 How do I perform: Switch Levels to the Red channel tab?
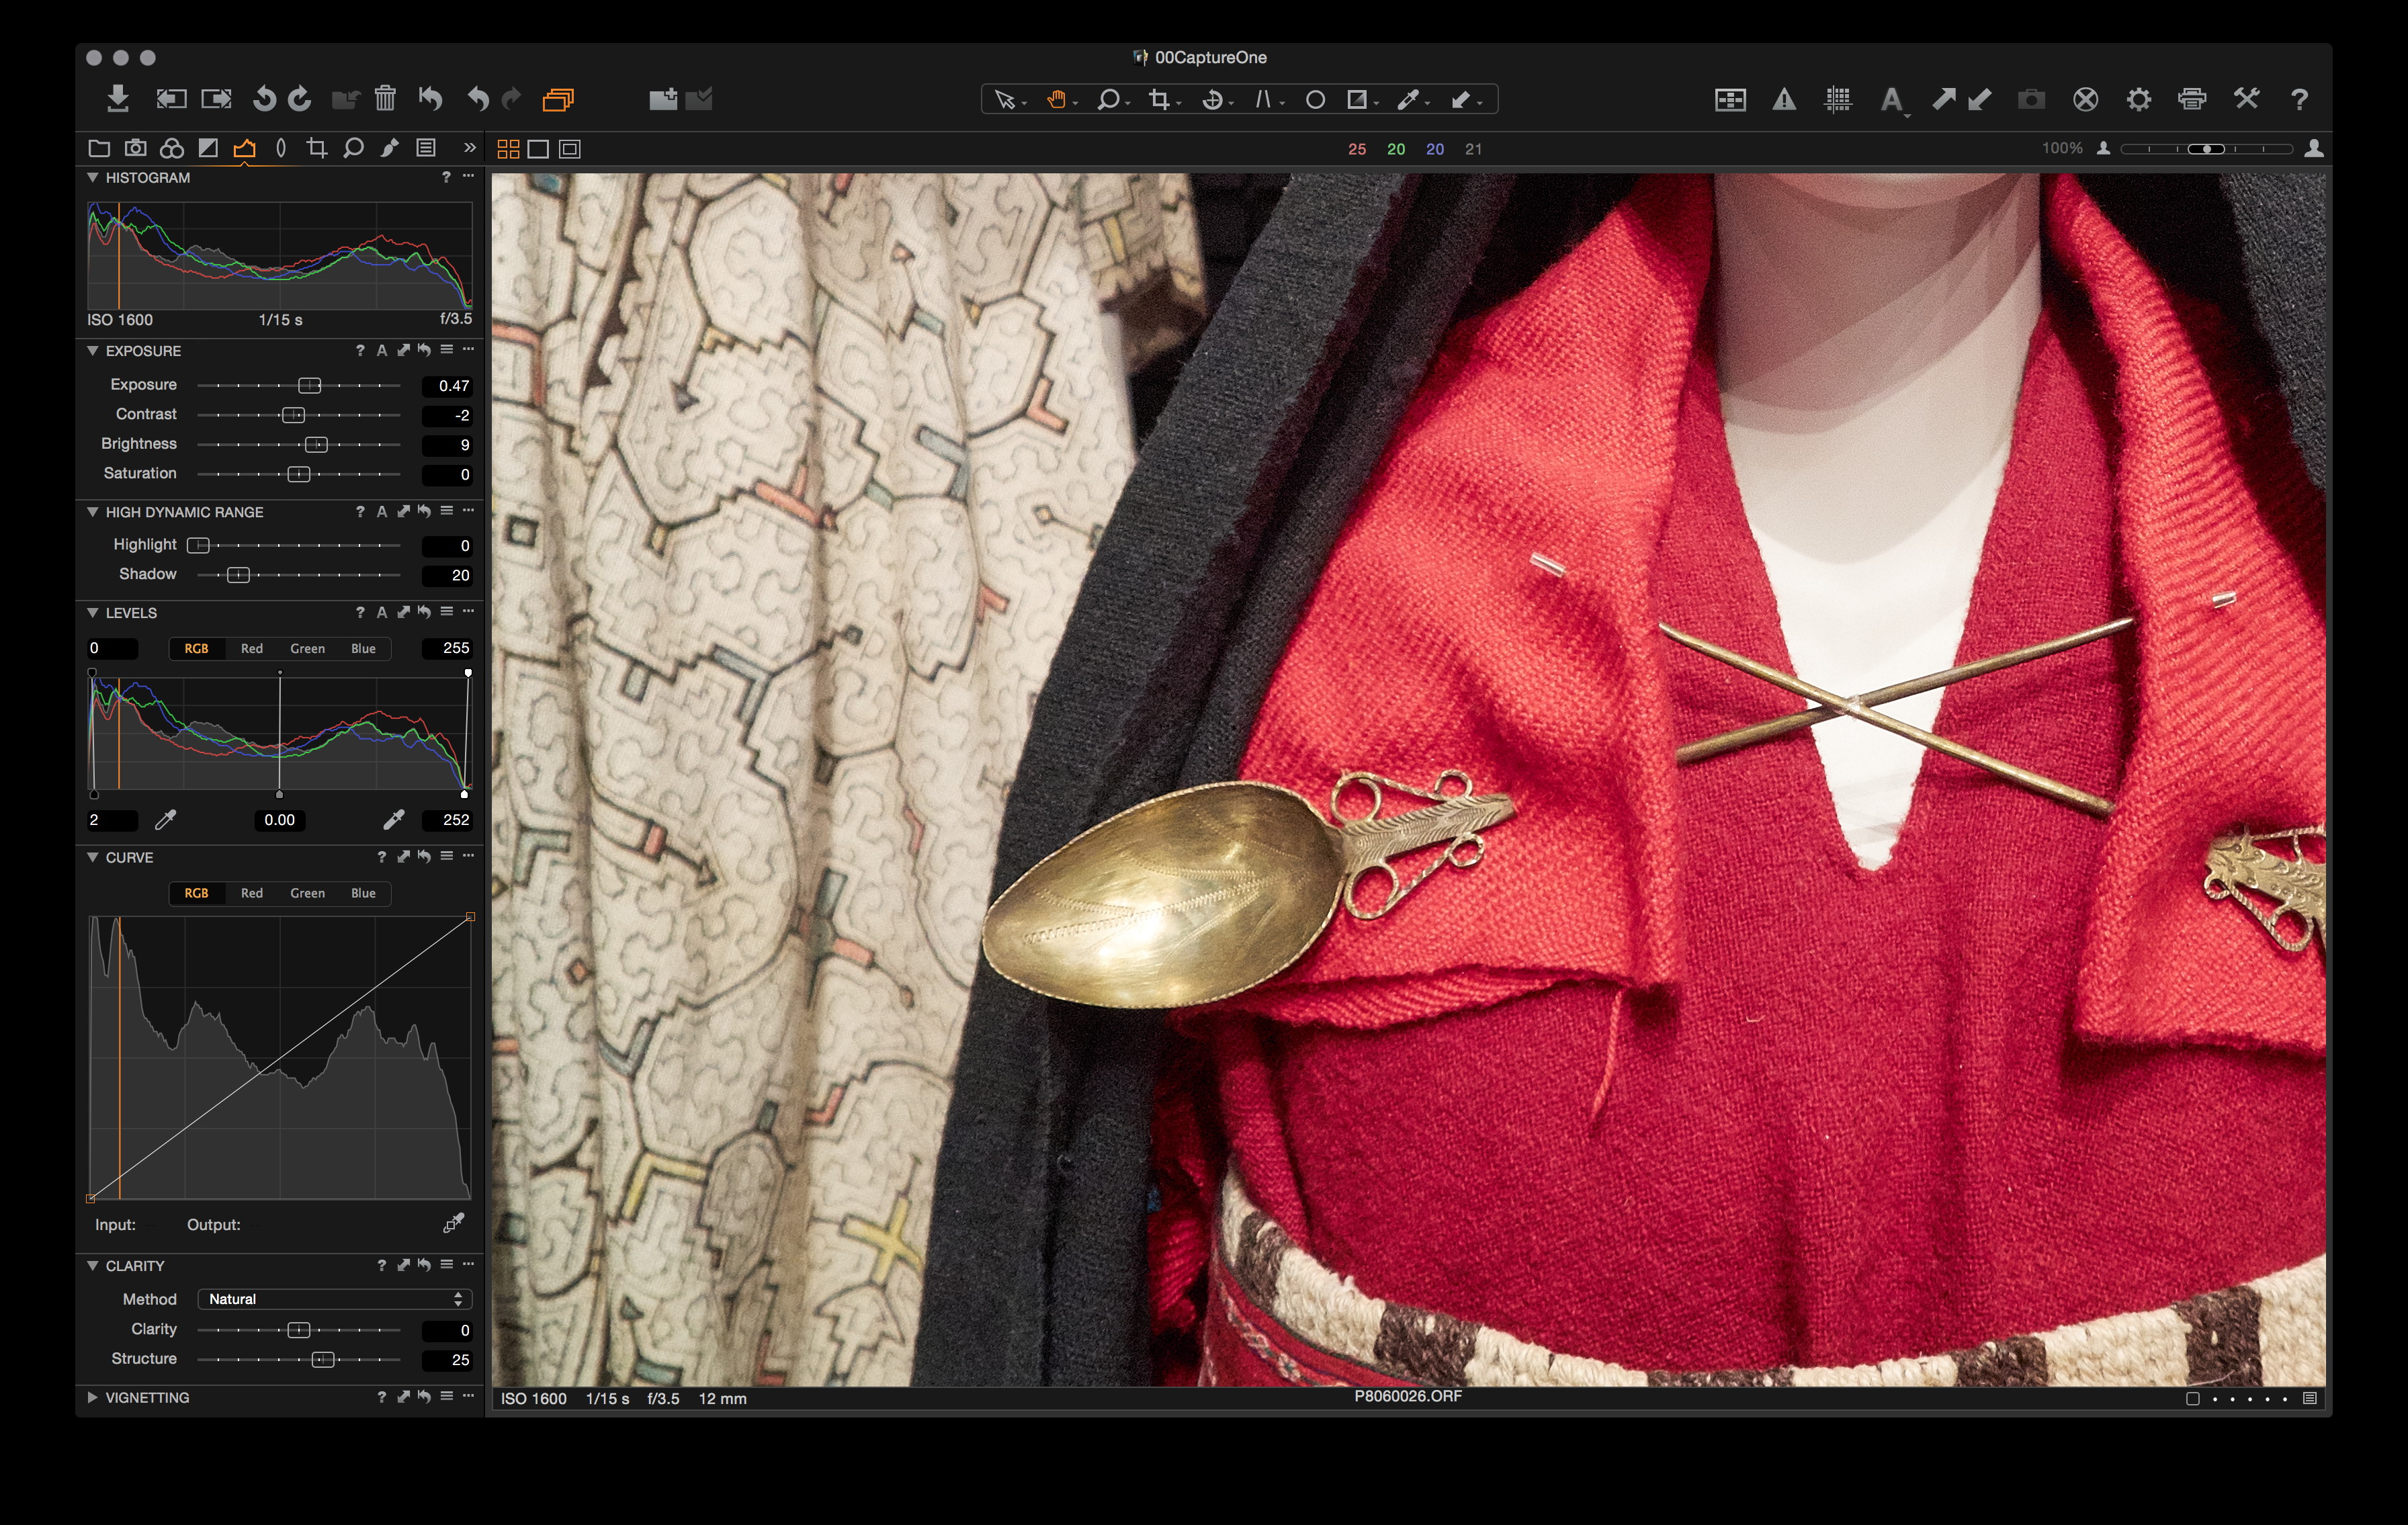coord(252,648)
